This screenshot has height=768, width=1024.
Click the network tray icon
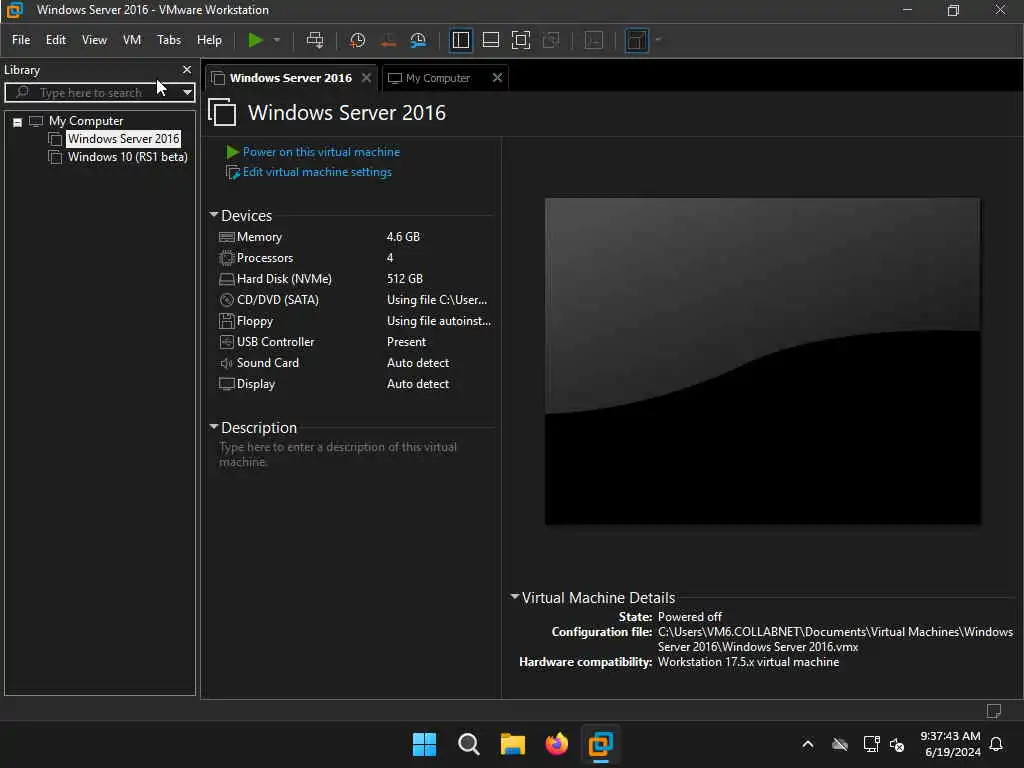[x=871, y=744]
